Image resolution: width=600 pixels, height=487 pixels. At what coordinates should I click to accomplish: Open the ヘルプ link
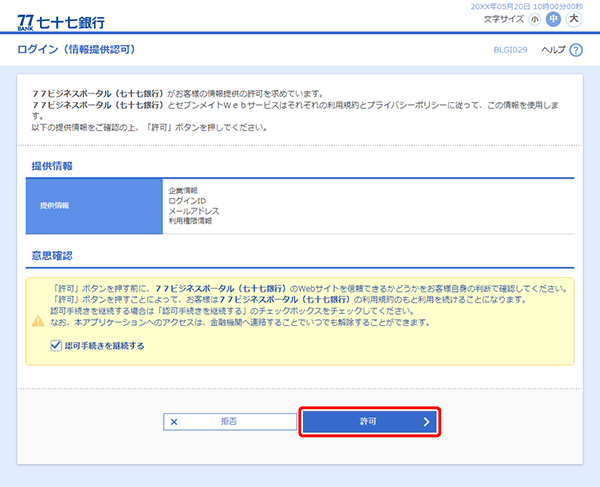click(x=553, y=50)
